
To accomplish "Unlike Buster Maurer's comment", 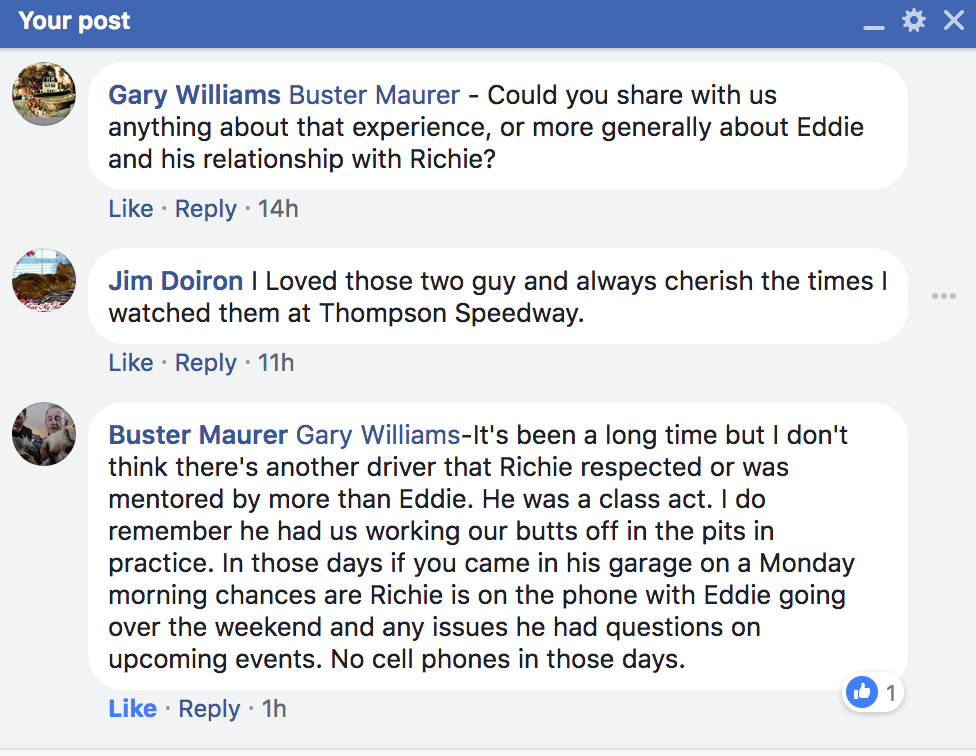I will (x=133, y=708).
